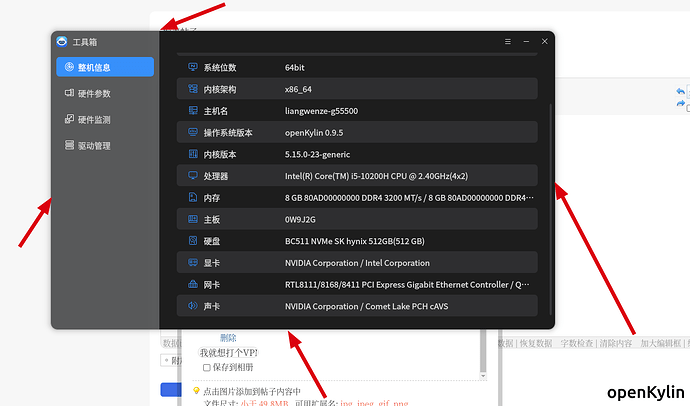Select the x86_64 architecture value
Viewport: 690px width, 406px height.
coord(298,89)
